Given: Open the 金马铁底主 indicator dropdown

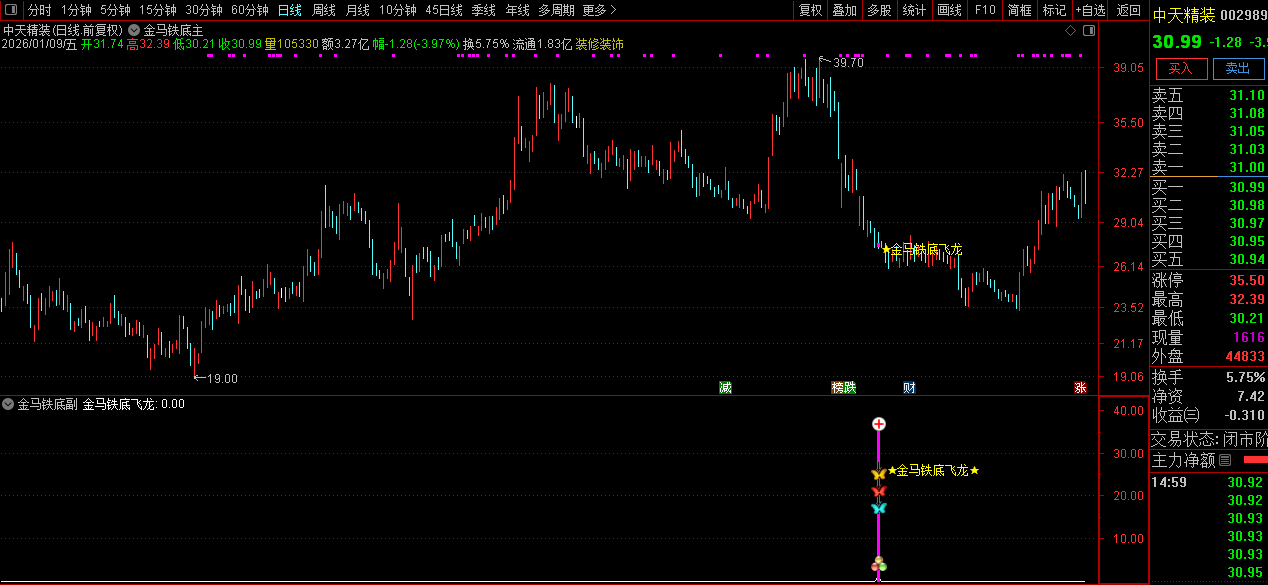Looking at the screenshot, I should click(134, 30).
